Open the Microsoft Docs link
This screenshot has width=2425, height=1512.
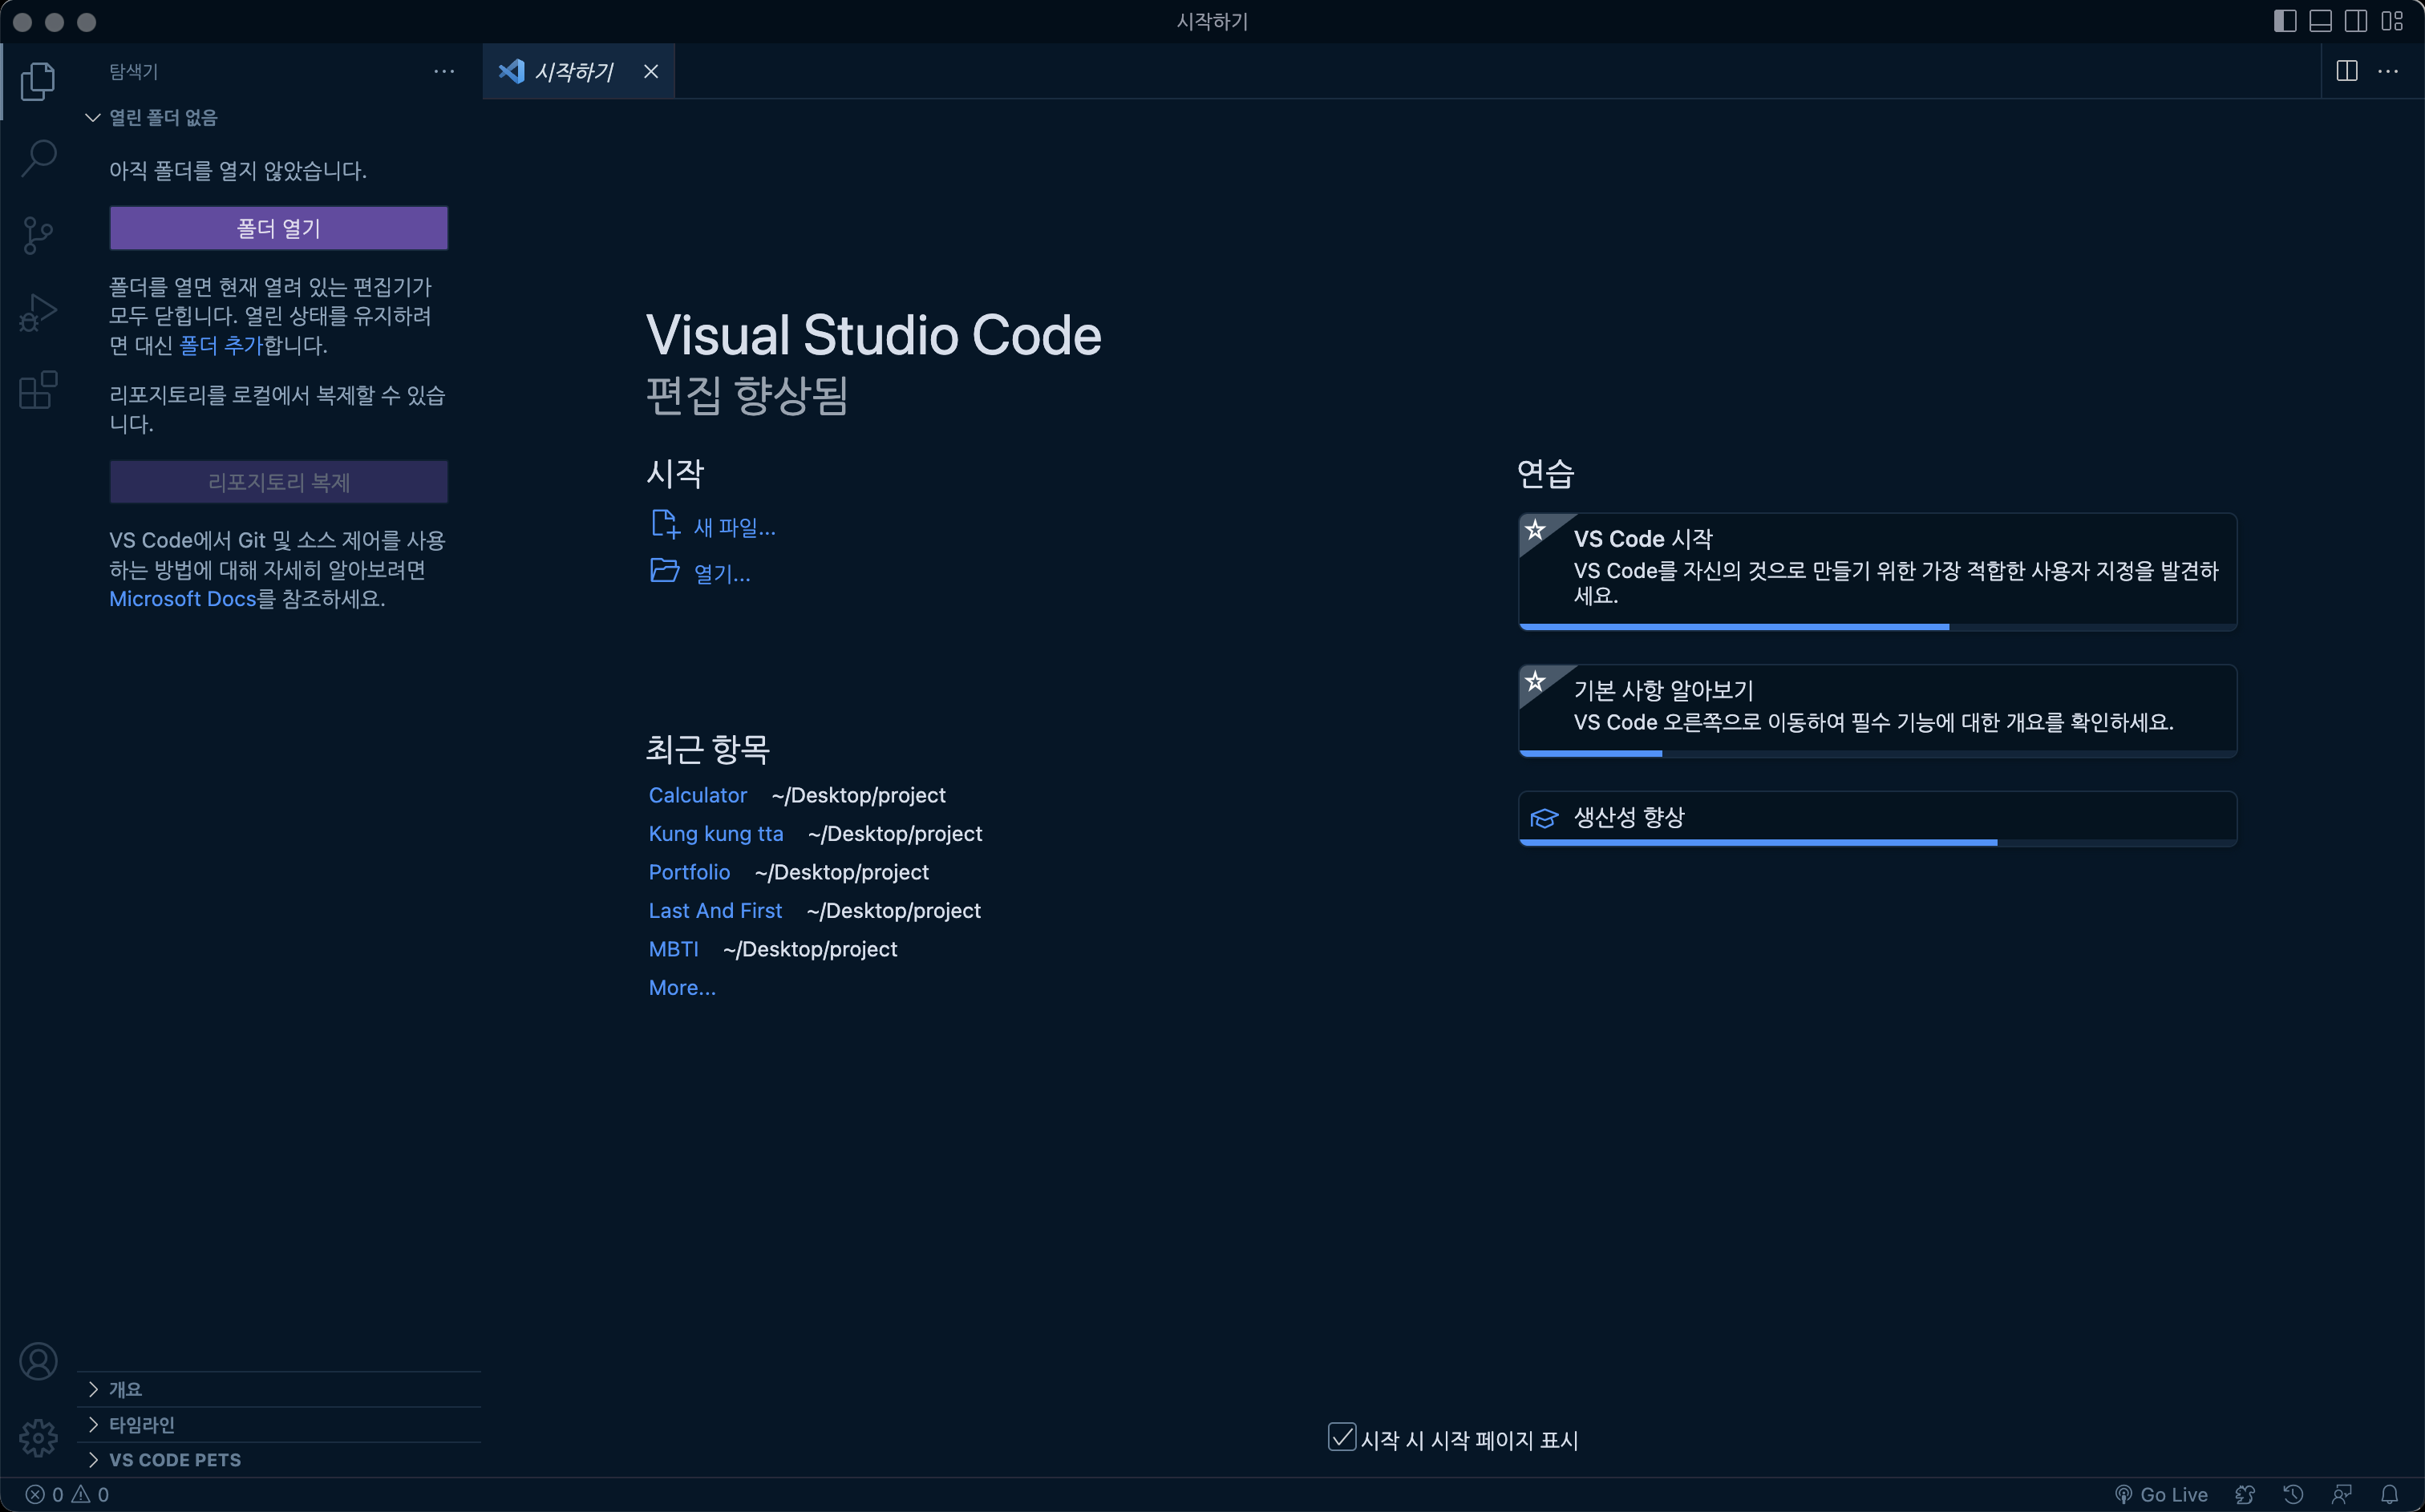pyautogui.click(x=183, y=598)
